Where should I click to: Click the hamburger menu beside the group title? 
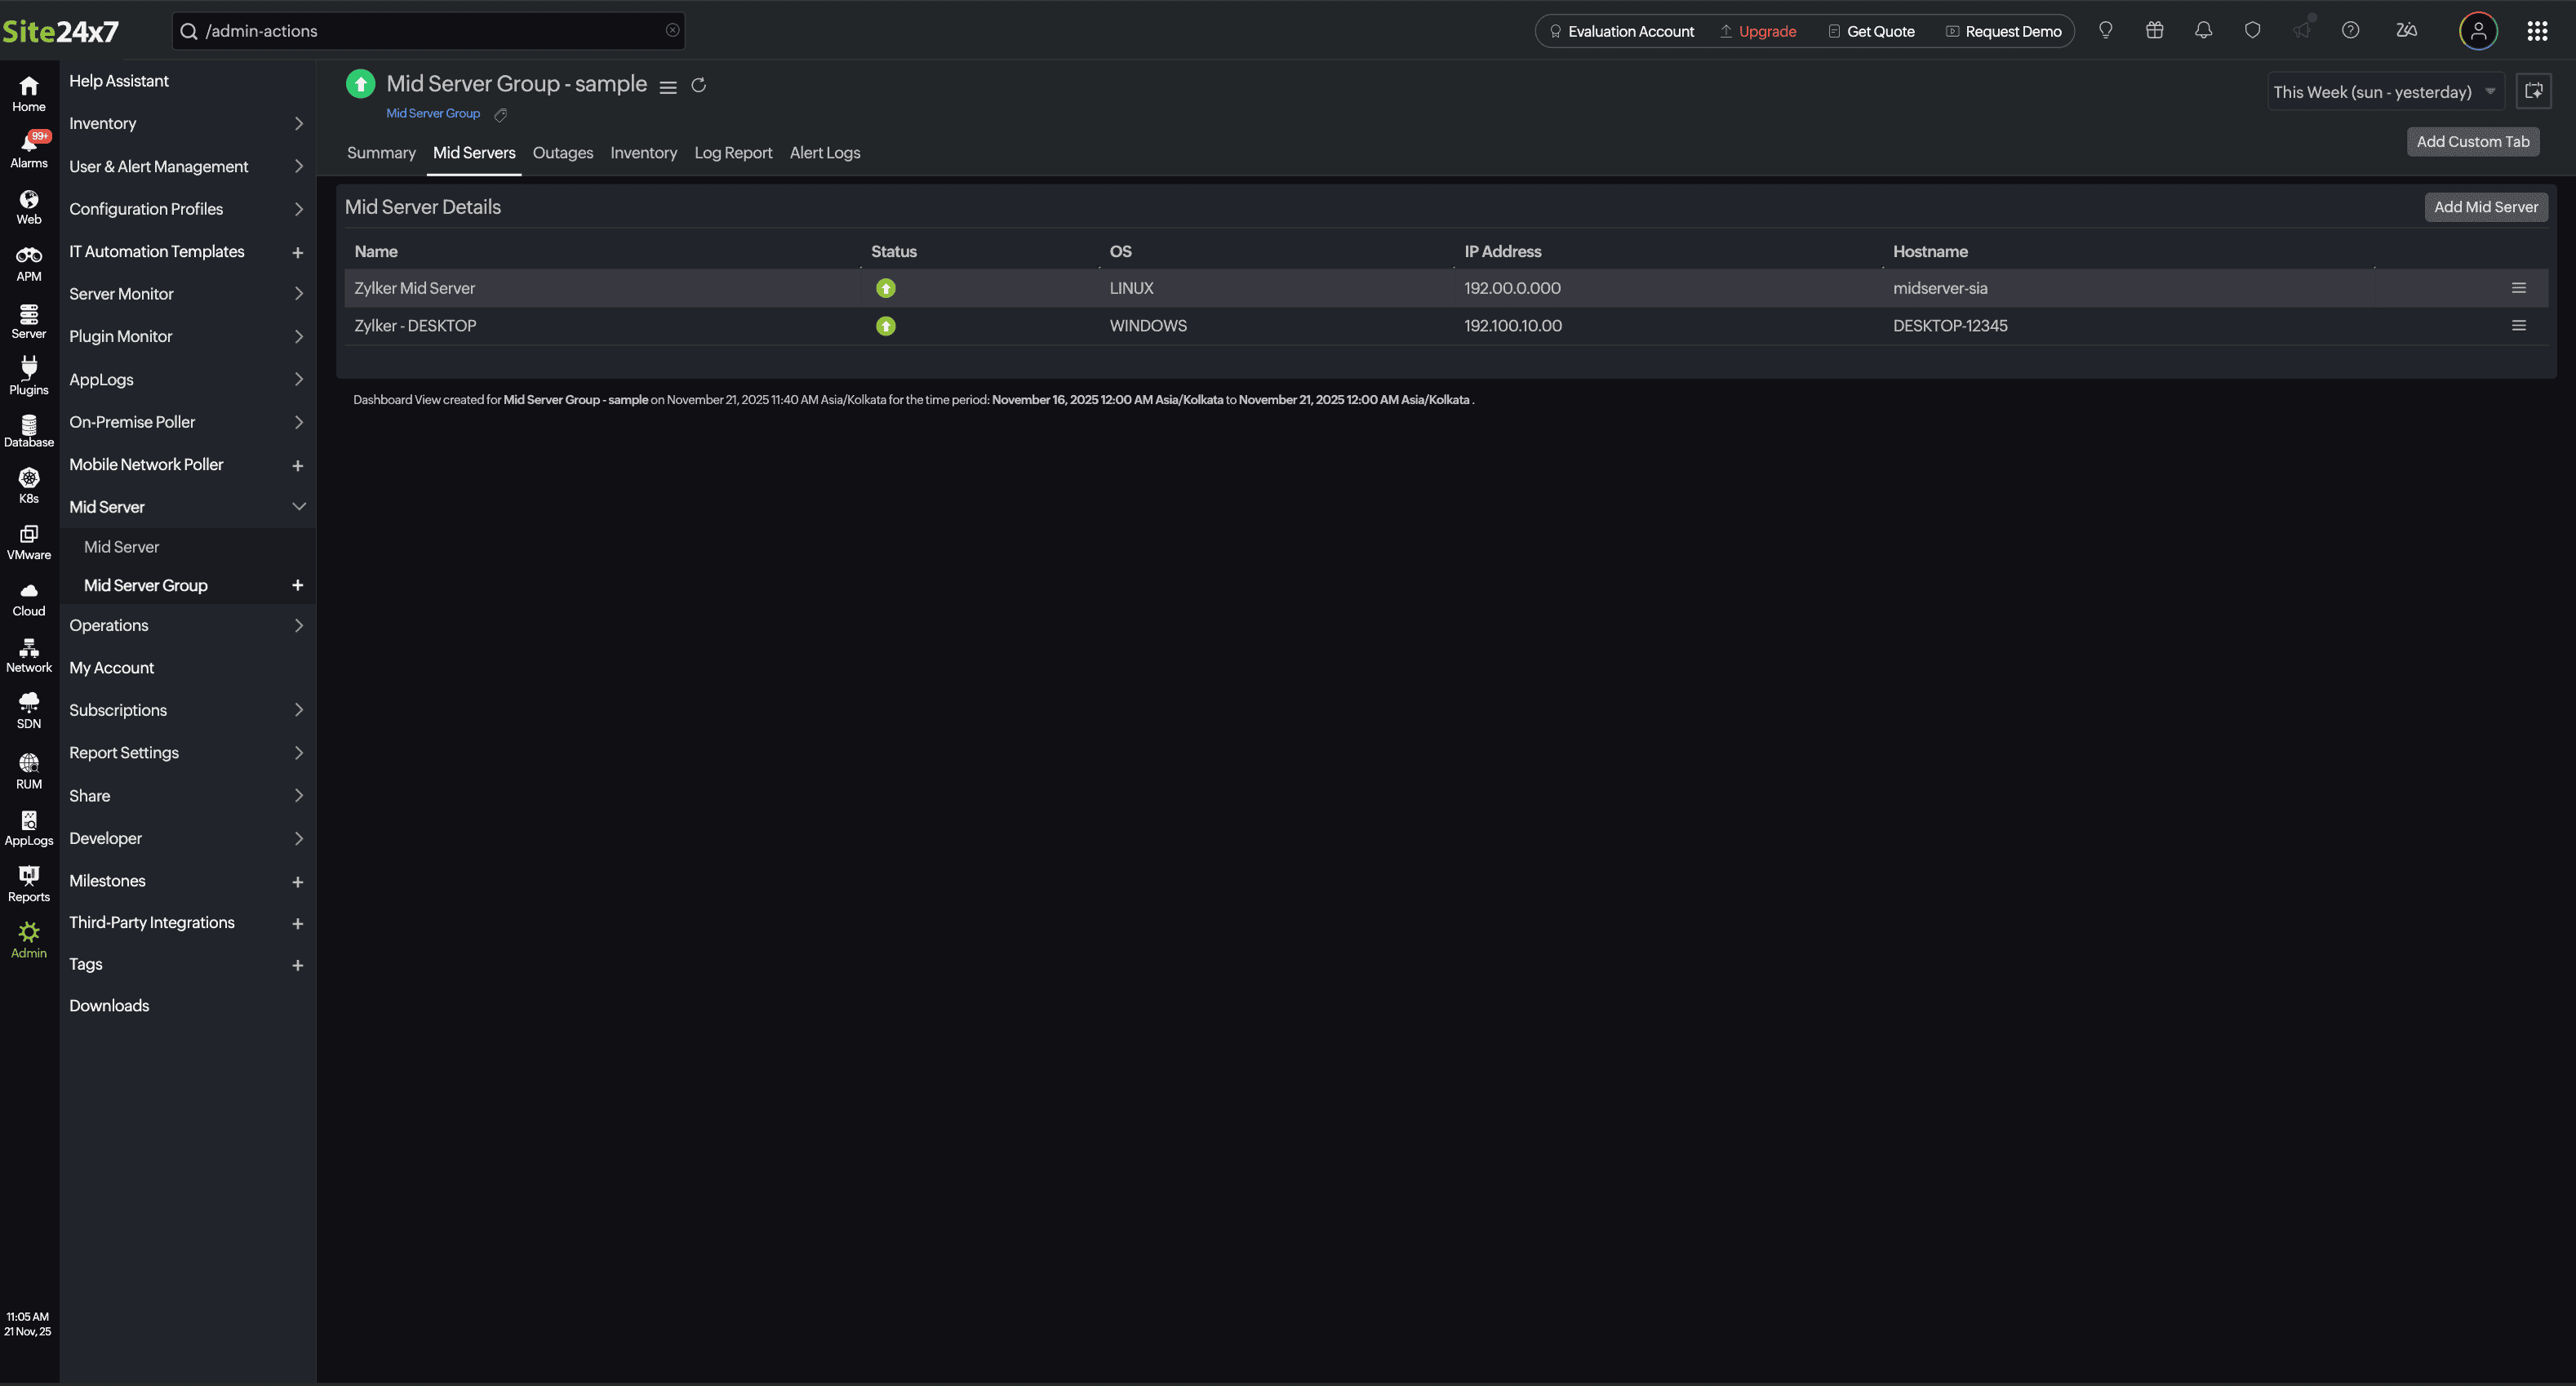(x=668, y=87)
